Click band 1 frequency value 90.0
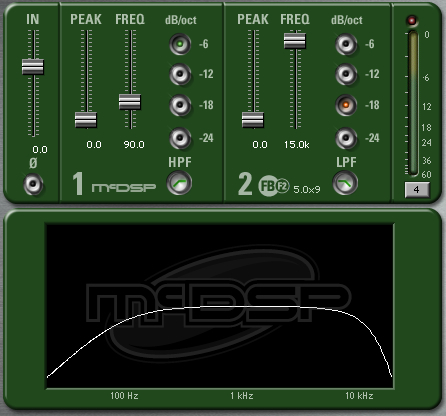This screenshot has height=416, width=446. [x=134, y=145]
